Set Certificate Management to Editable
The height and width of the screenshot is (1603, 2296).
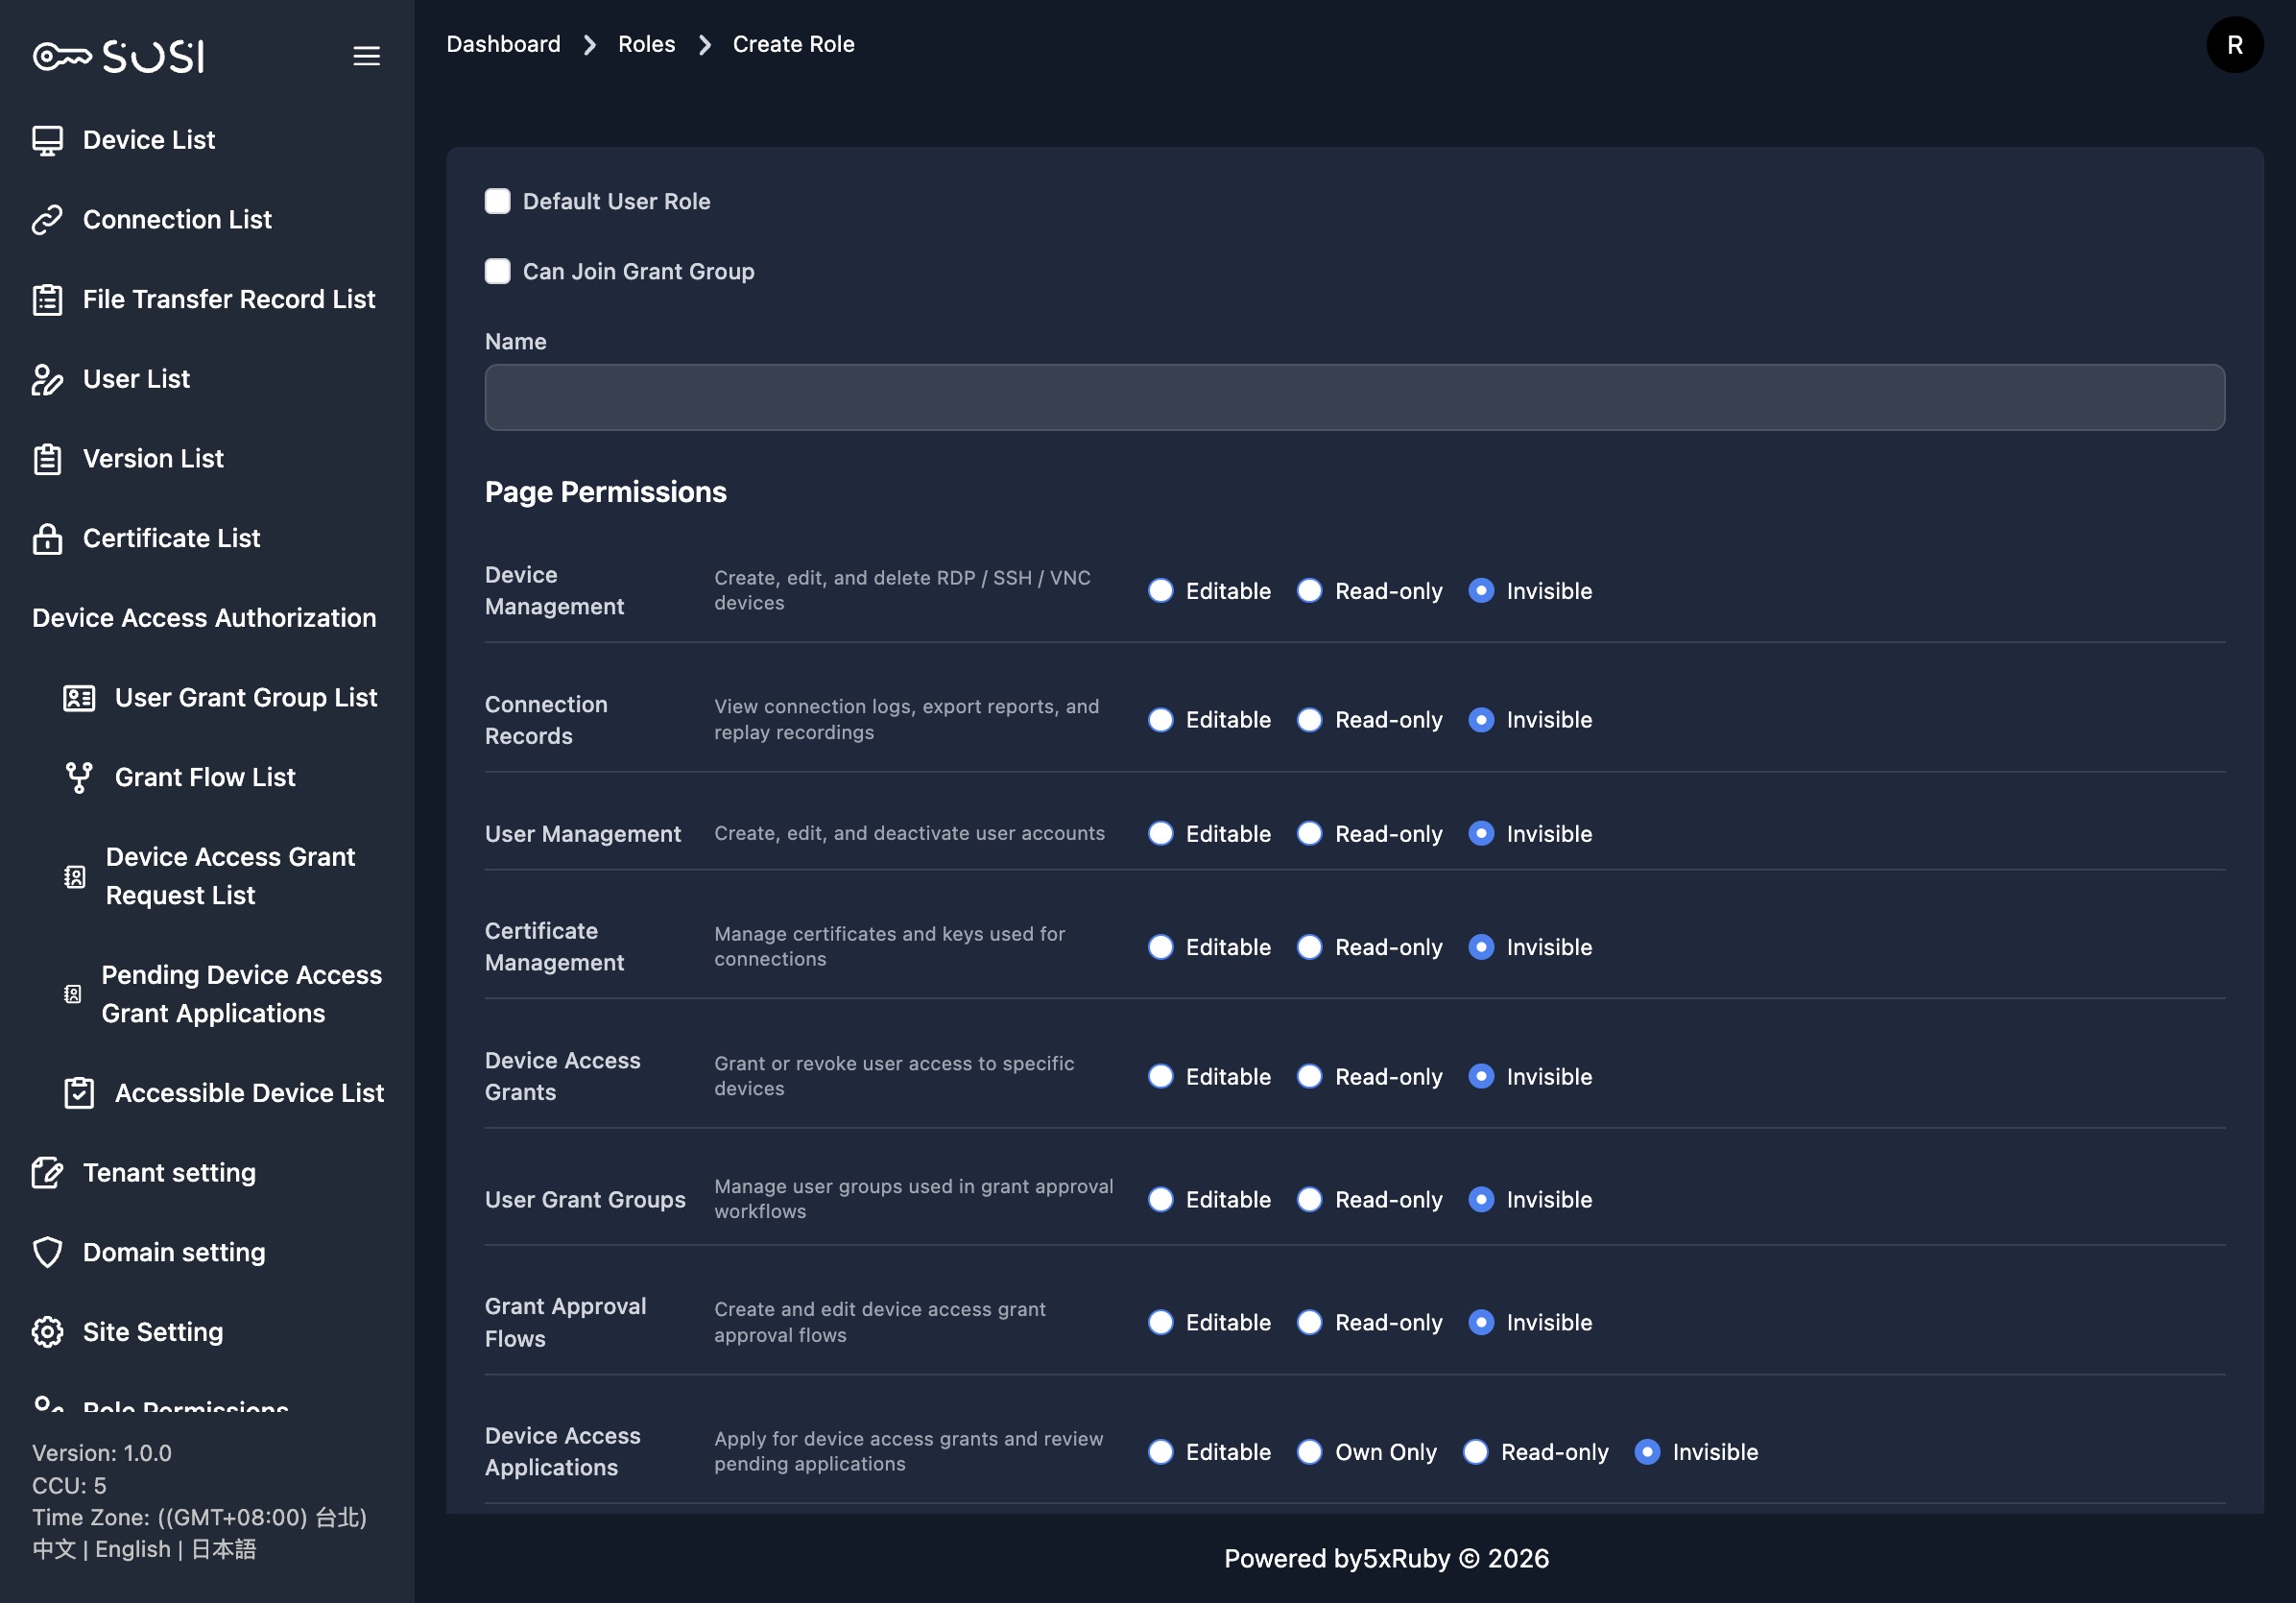click(1160, 947)
